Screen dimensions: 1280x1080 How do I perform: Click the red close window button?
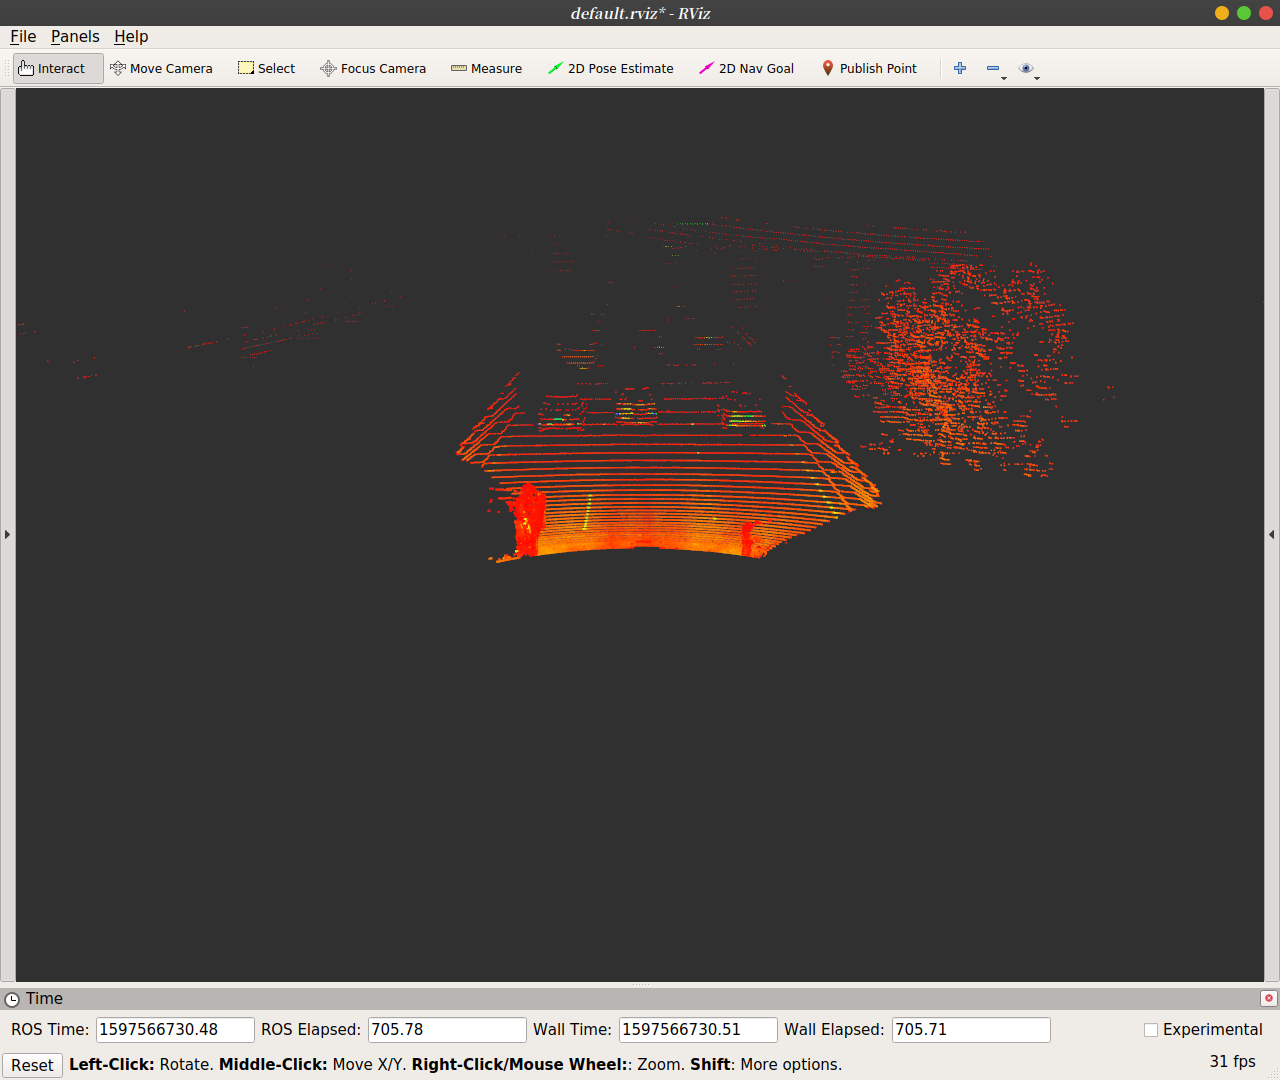click(x=1266, y=13)
